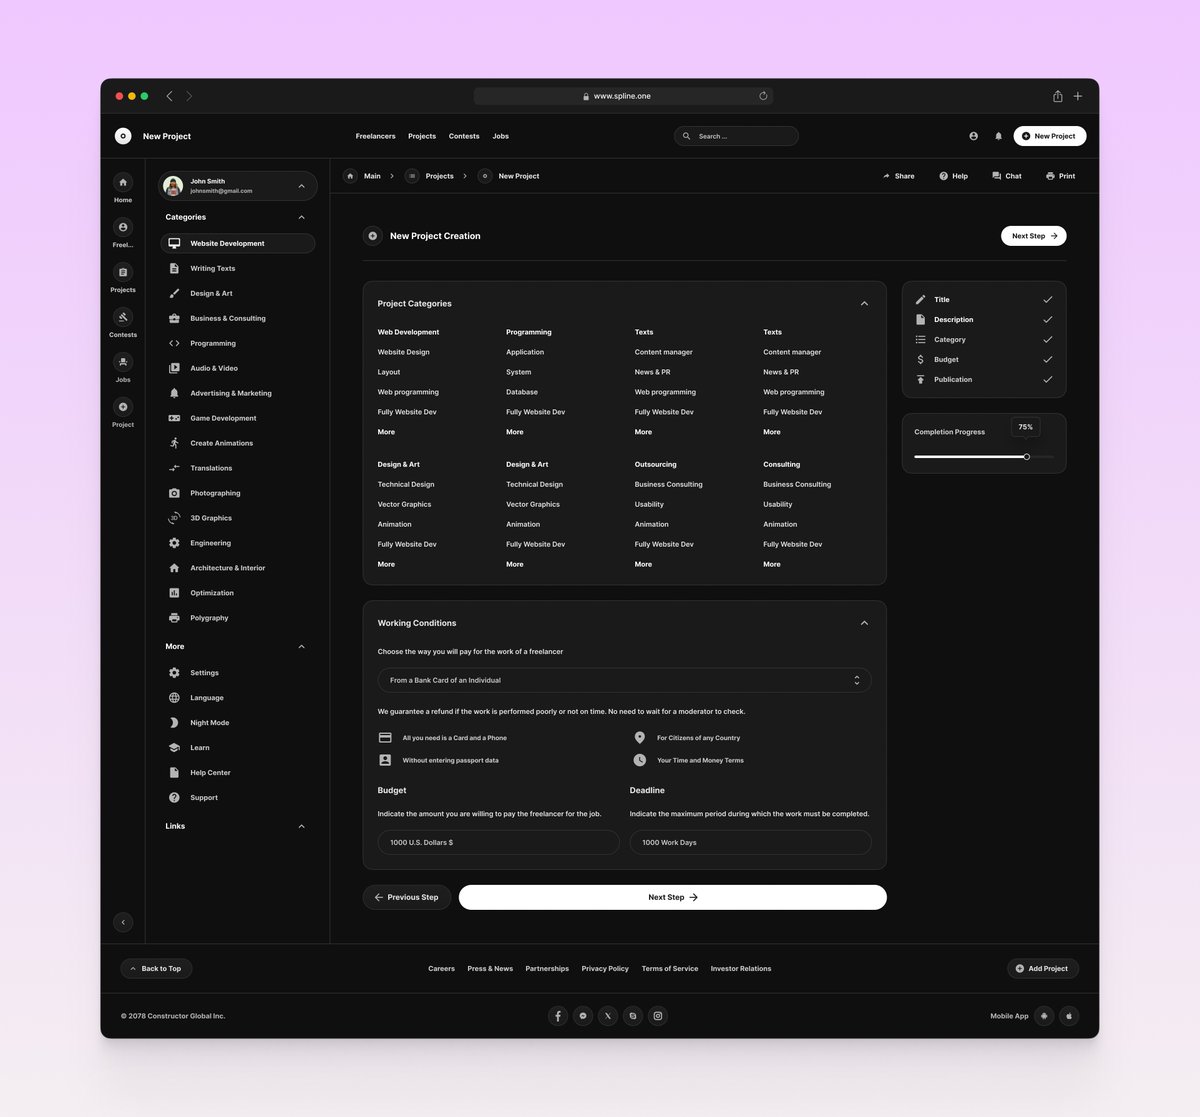This screenshot has width=1200, height=1117.
Task: Click Help in the page toolbar
Action: [953, 176]
